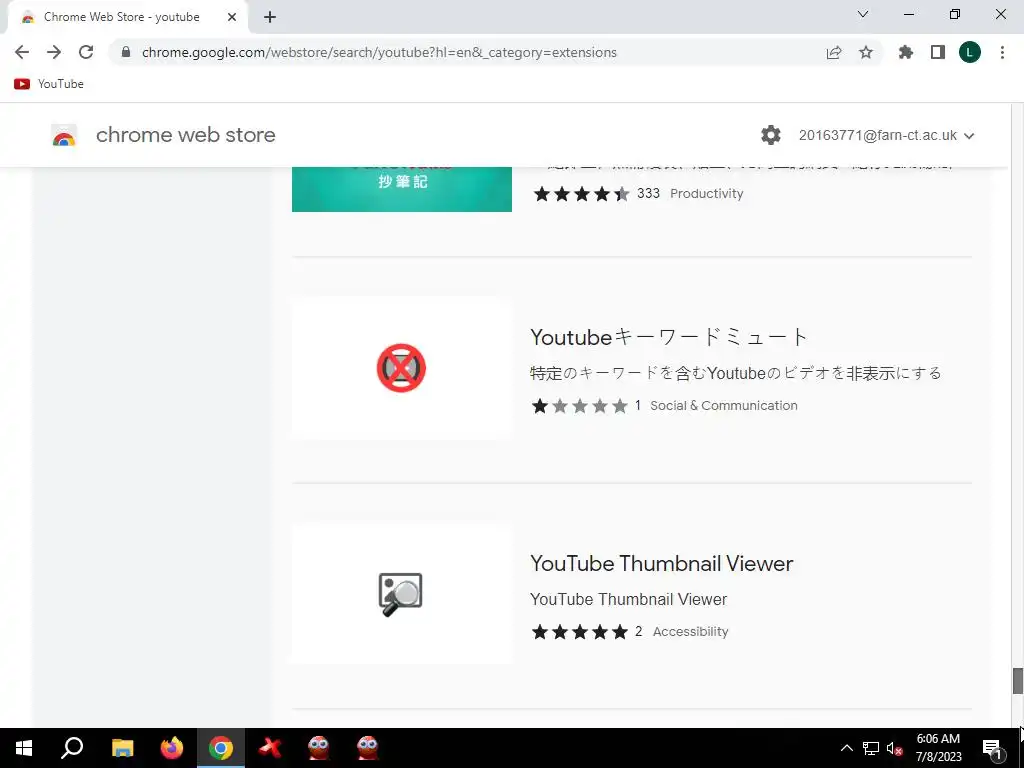
Task: Click the address bar URL
Action: (x=379, y=52)
